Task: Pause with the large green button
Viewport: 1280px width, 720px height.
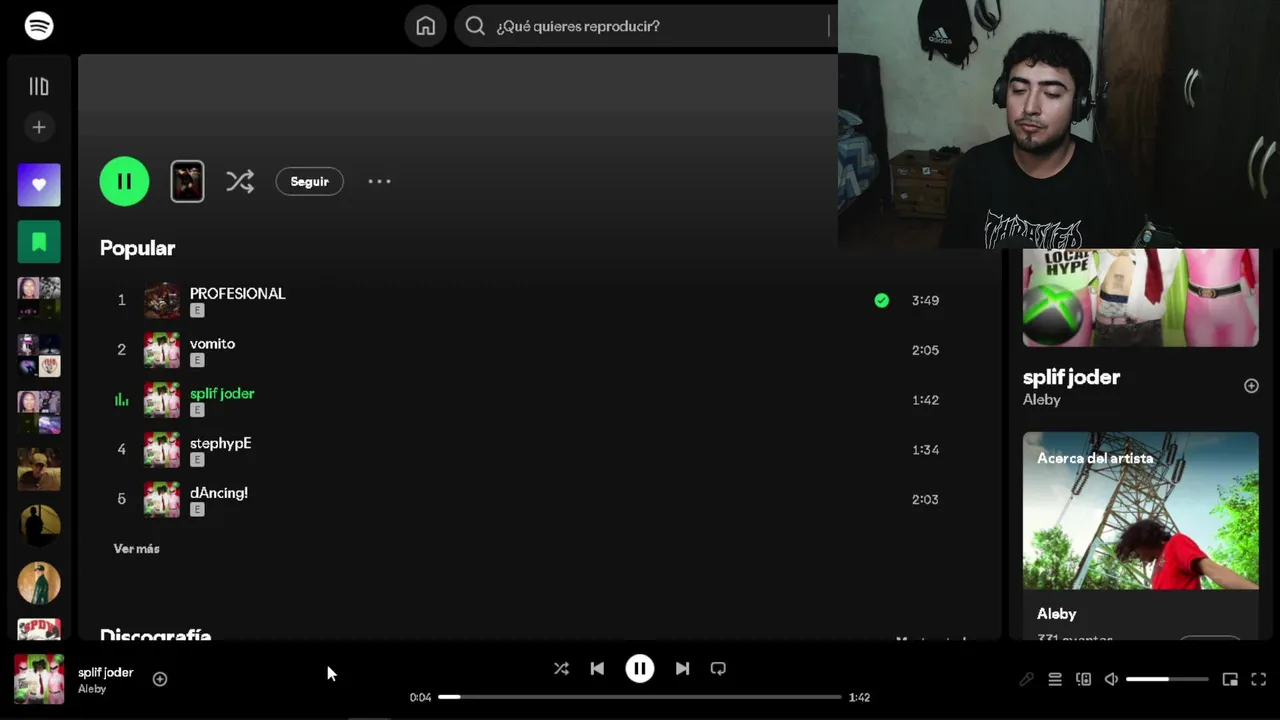Action: point(124,181)
